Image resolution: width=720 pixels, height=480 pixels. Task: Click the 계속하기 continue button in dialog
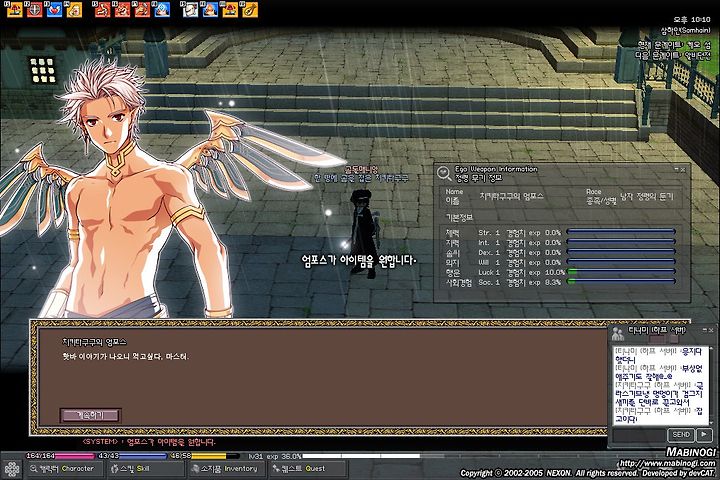tap(90, 416)
